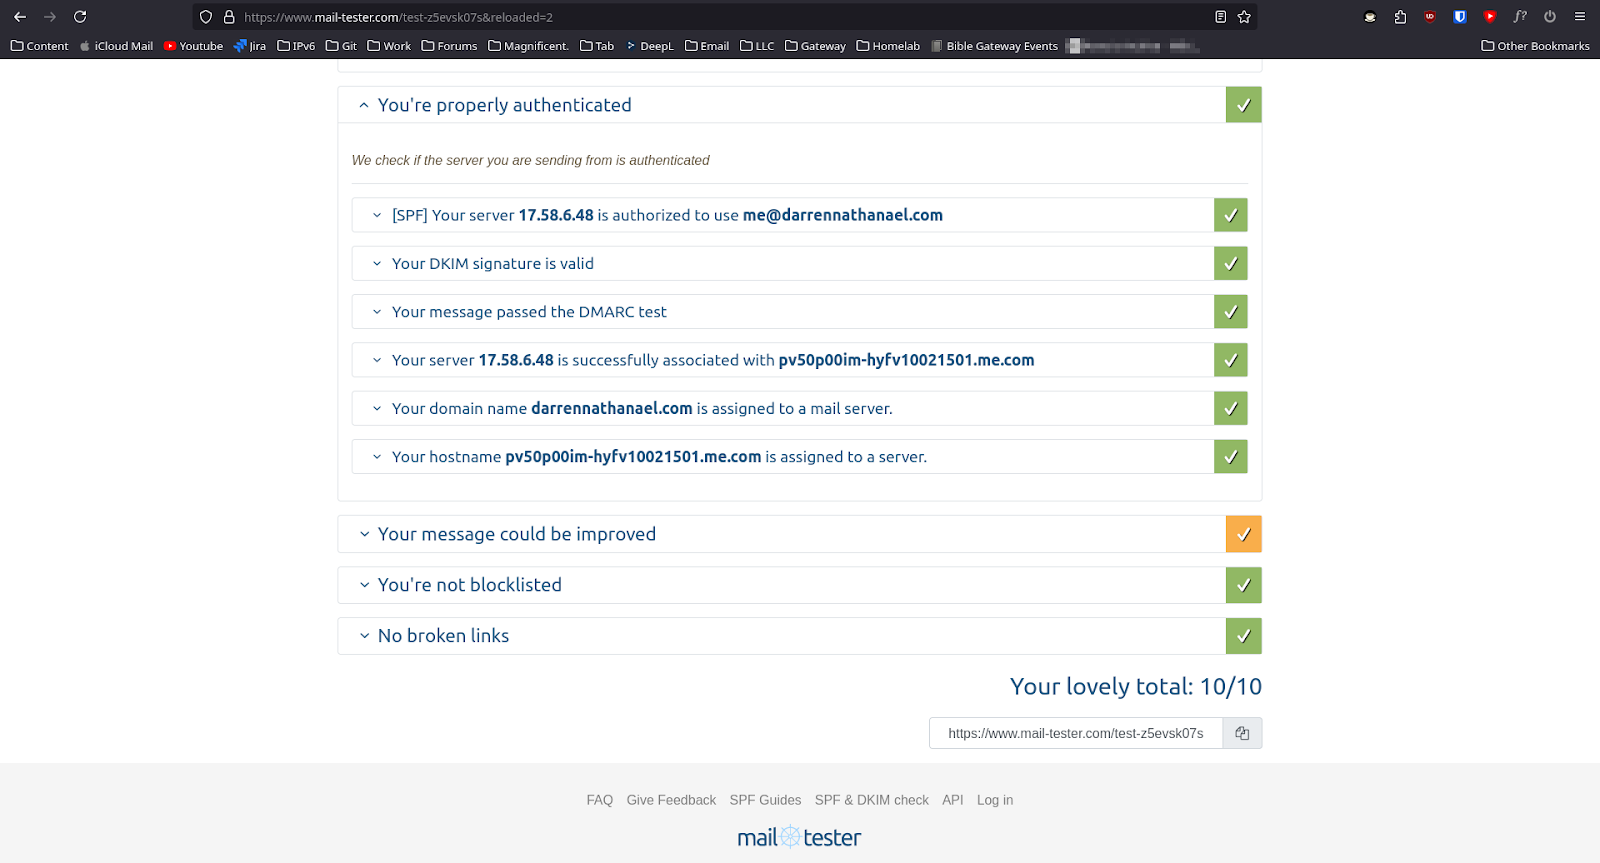The image size is (1600, 863).
Task: Bookmark this page with the star icon
Action: (1244, 17)
